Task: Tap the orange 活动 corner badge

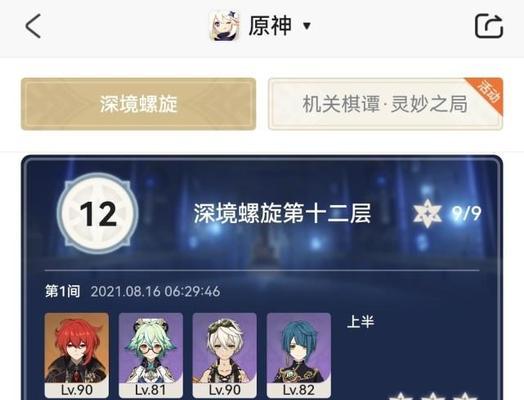Action: point(489,91)
